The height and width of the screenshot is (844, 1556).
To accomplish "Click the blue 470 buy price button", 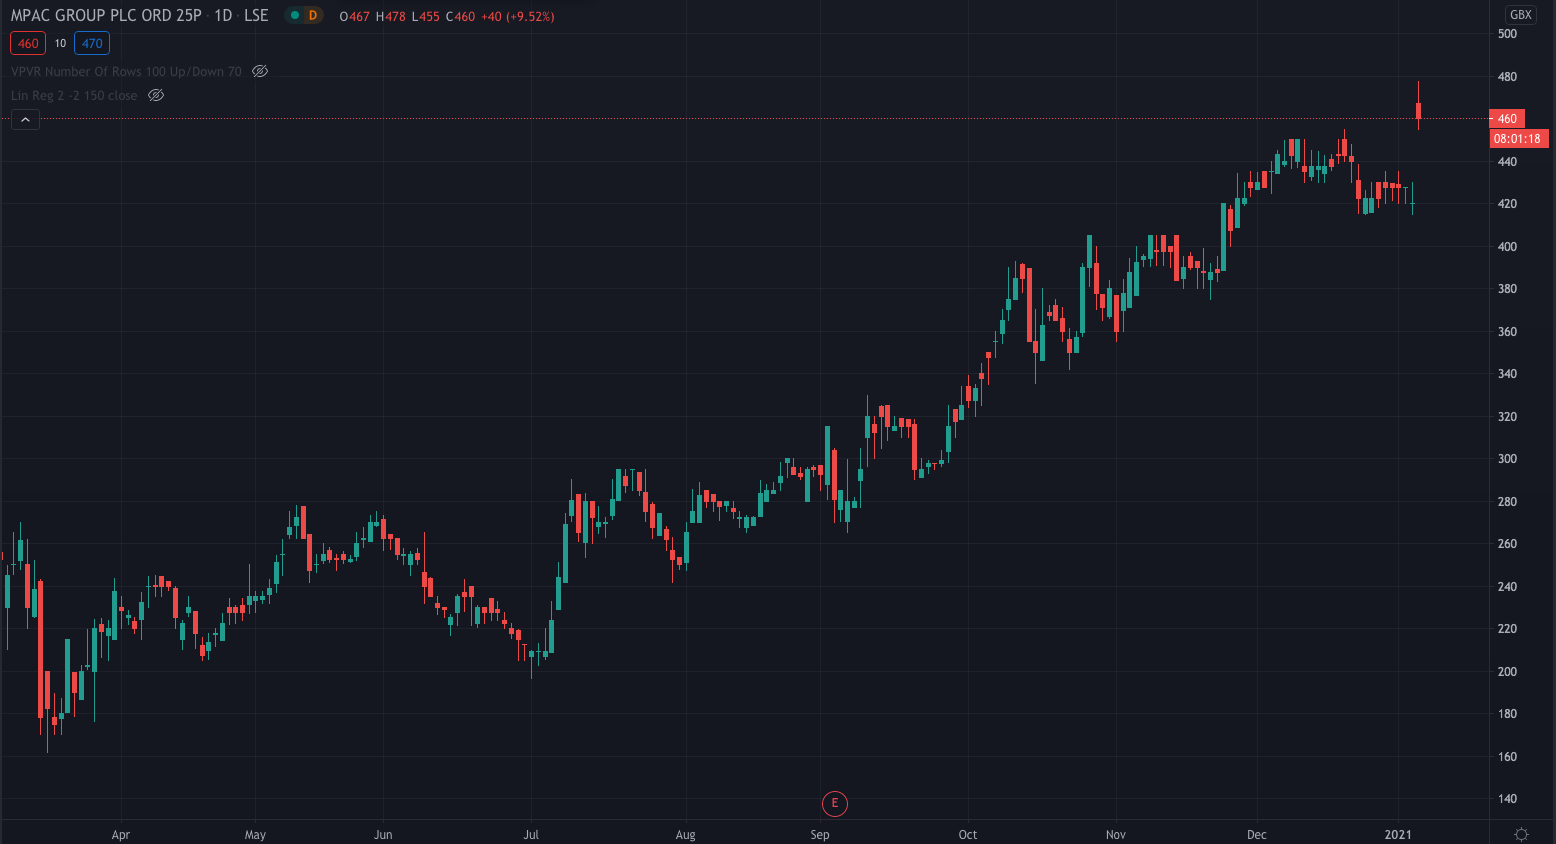I will [92, 43].
